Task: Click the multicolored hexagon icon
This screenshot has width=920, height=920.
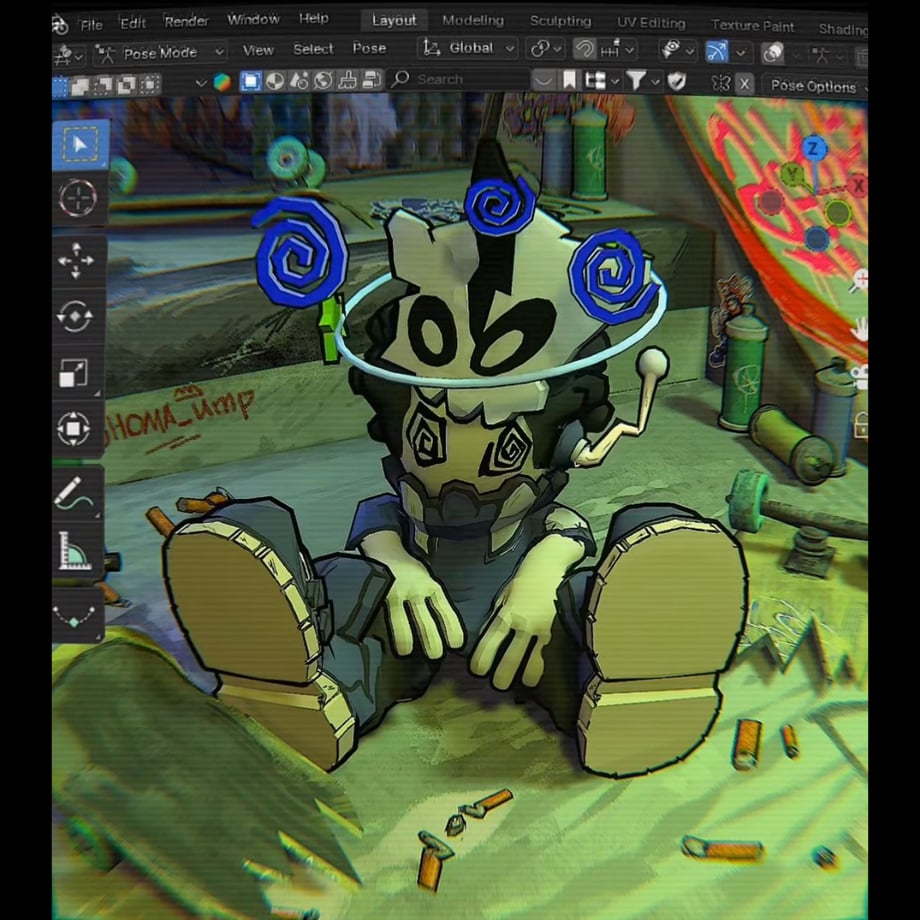Action: (222, 82)
